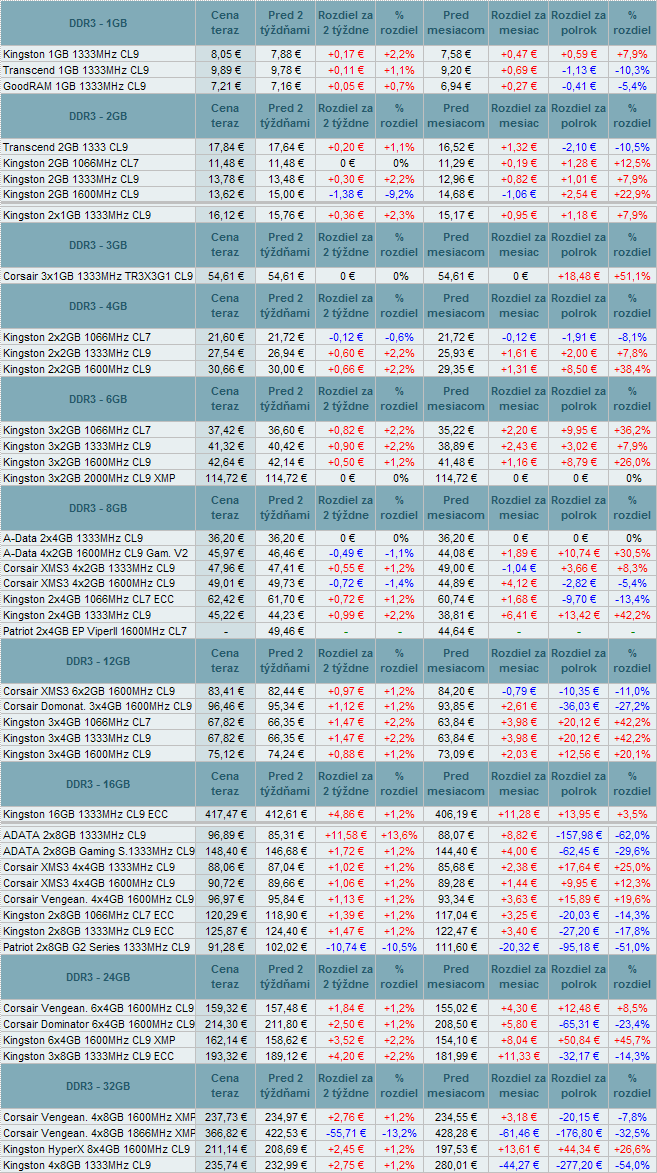Click the "DDR3 - 12GB" section header
This screenshot has height=1173, width=657.
(98, 661)
